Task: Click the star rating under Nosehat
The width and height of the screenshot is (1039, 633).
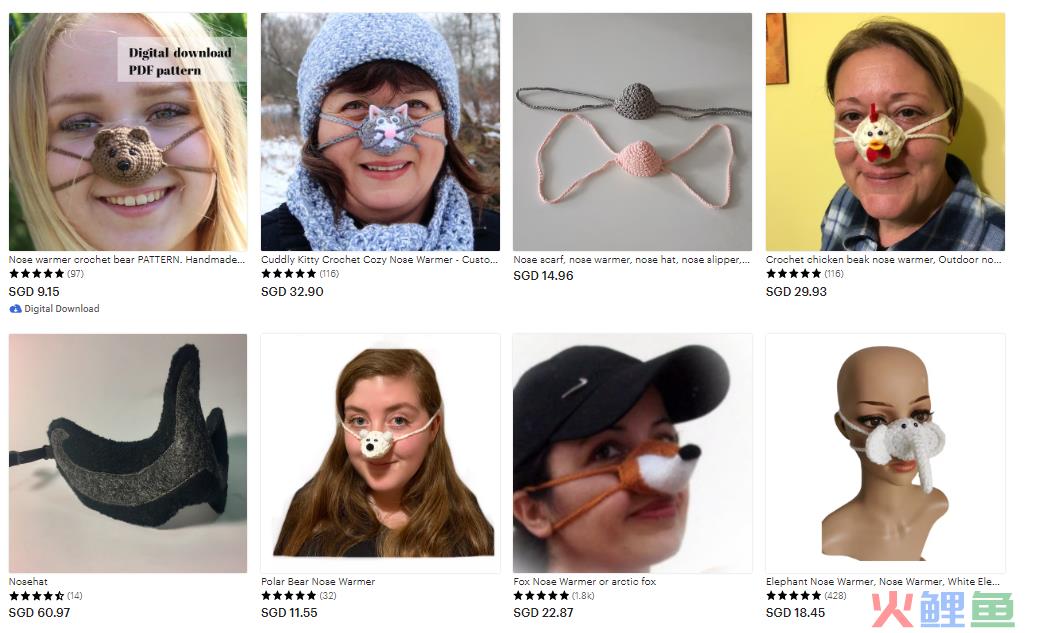Action: (x=36, y=596)
